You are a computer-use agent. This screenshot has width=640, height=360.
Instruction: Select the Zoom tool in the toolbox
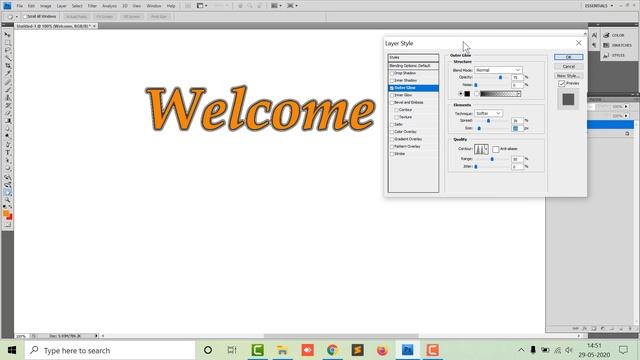coord(7,200)
